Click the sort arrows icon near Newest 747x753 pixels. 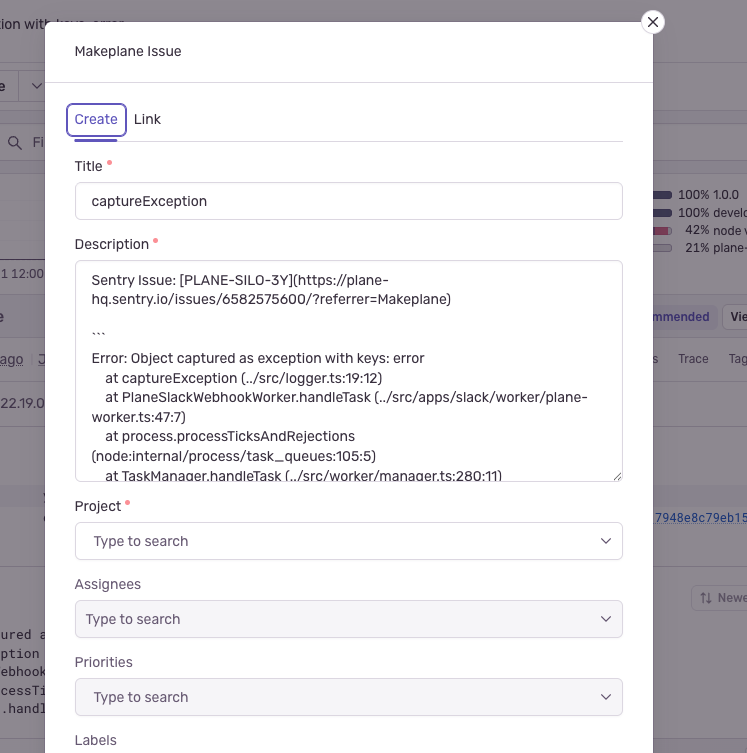coord(706,598)
